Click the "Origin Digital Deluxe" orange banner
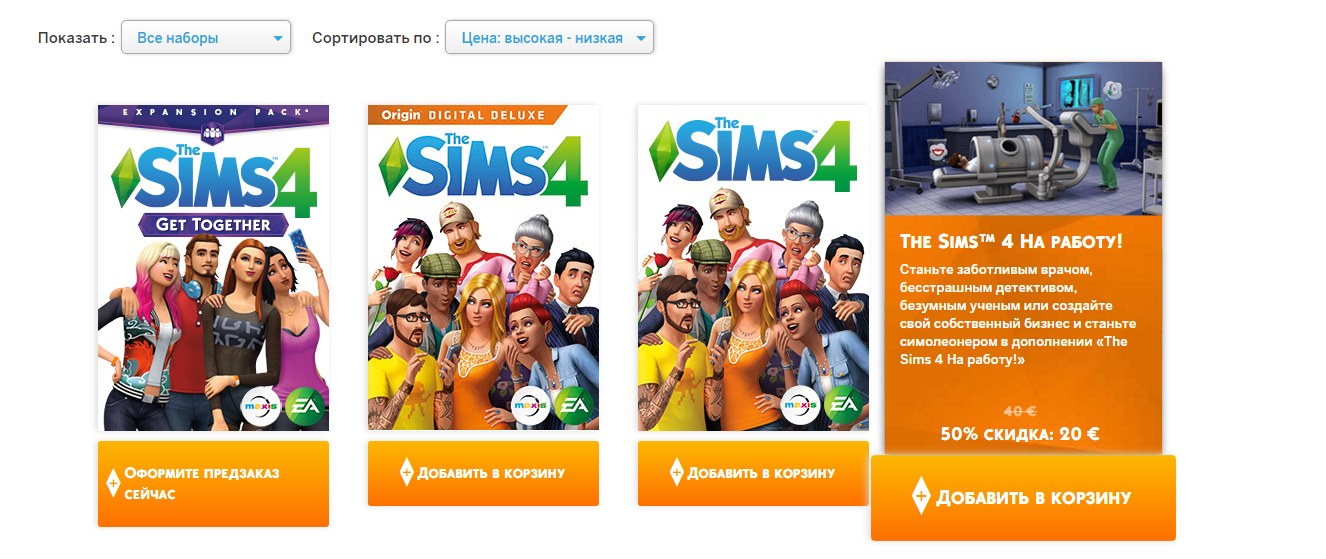This screenshot has height=559, width=1326. tap(465, 115)
